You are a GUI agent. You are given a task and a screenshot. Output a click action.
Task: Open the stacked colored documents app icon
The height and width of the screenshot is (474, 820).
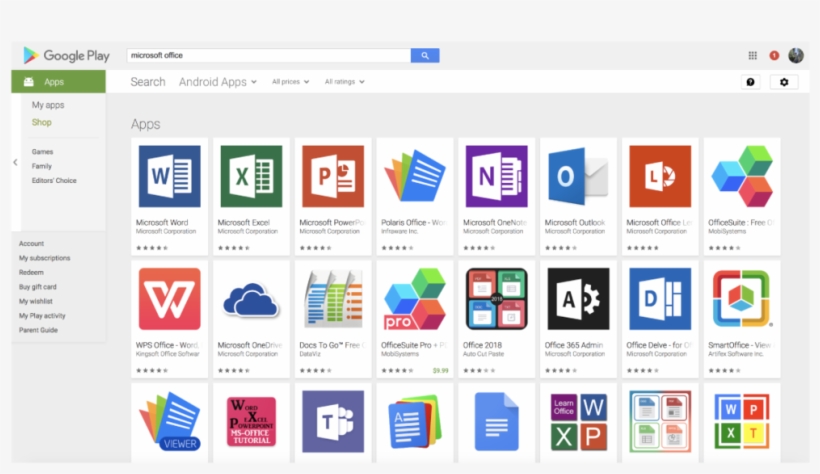(x=415, y=422)
